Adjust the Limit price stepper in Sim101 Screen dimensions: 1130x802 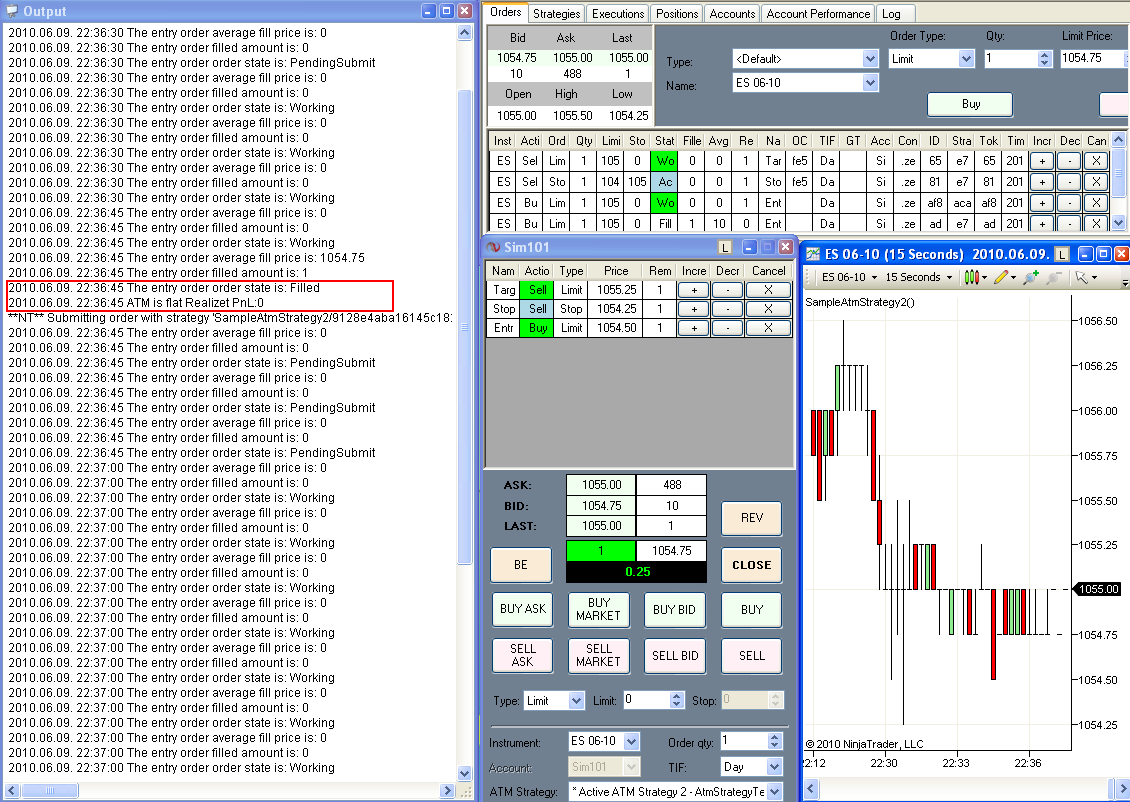[x=676, y=700]
